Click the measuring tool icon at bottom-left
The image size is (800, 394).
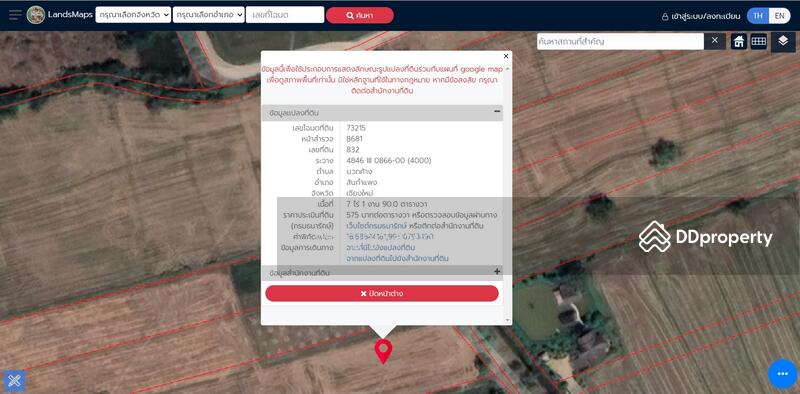[14, 380]
